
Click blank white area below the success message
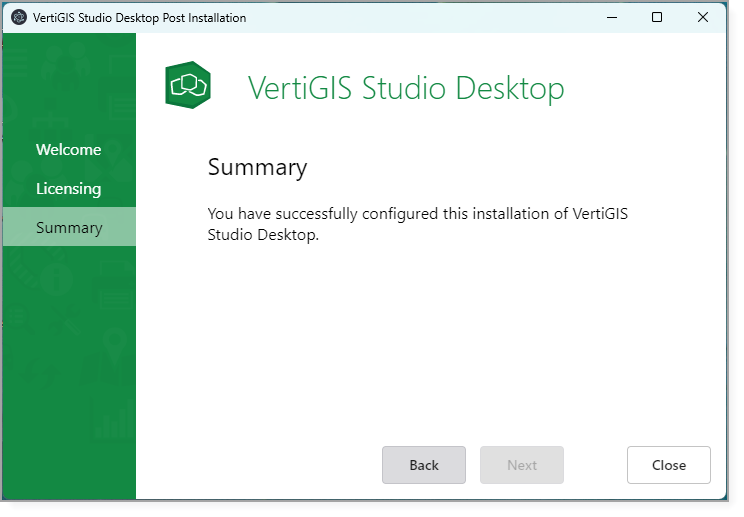(430, 340)
